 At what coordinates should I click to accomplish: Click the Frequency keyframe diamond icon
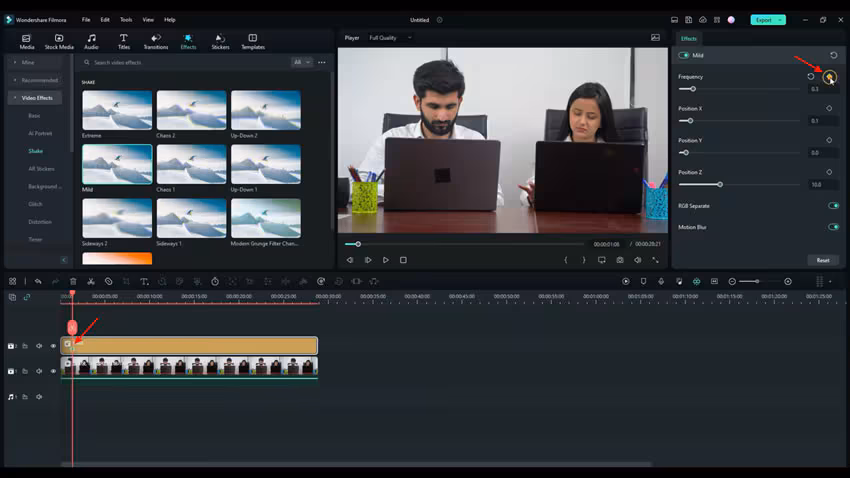coord(829,77)
